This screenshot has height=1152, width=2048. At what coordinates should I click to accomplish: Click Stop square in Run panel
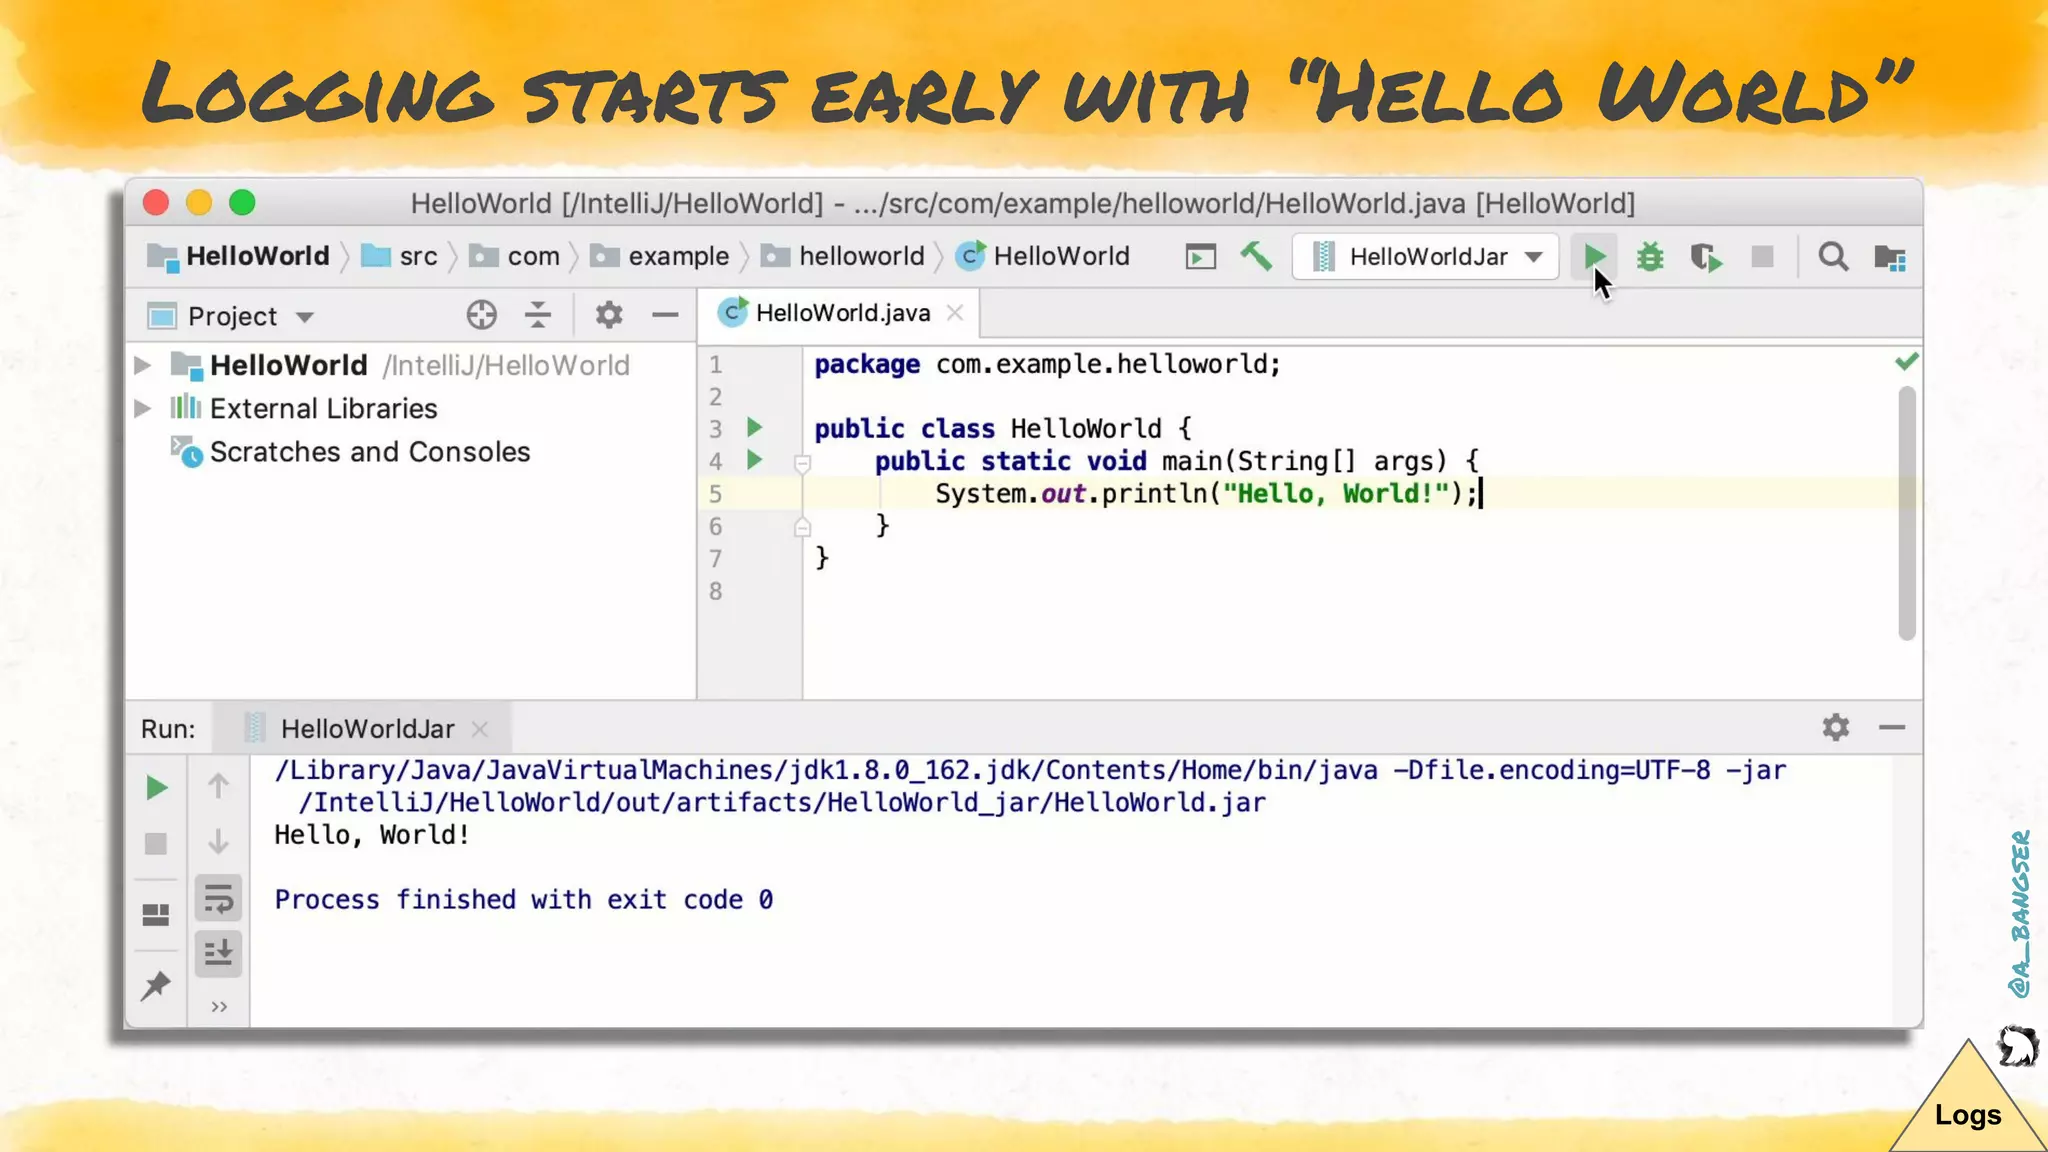(156, 844)
